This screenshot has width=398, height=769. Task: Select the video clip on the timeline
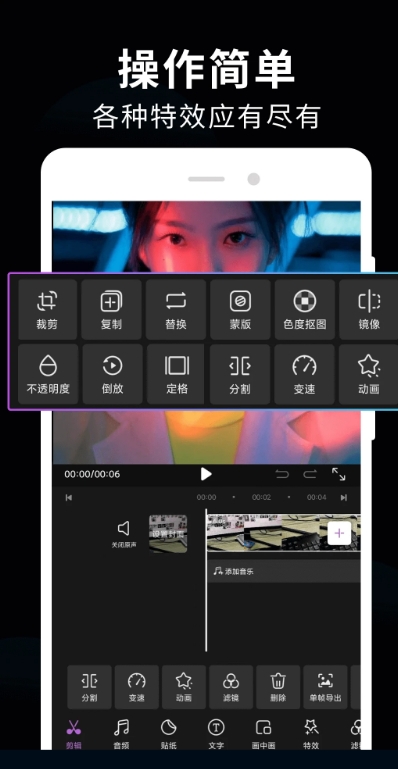click(x=283, y=533)
